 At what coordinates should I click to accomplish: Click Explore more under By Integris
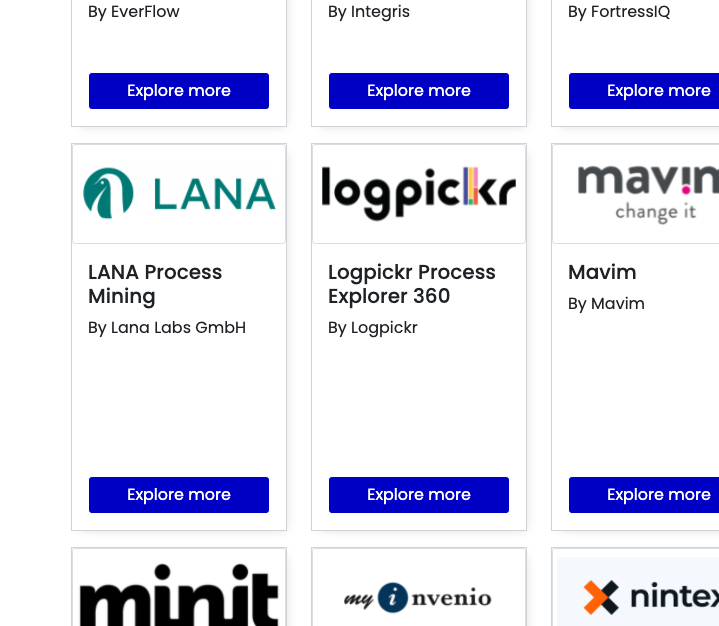(x=419, y=91)
